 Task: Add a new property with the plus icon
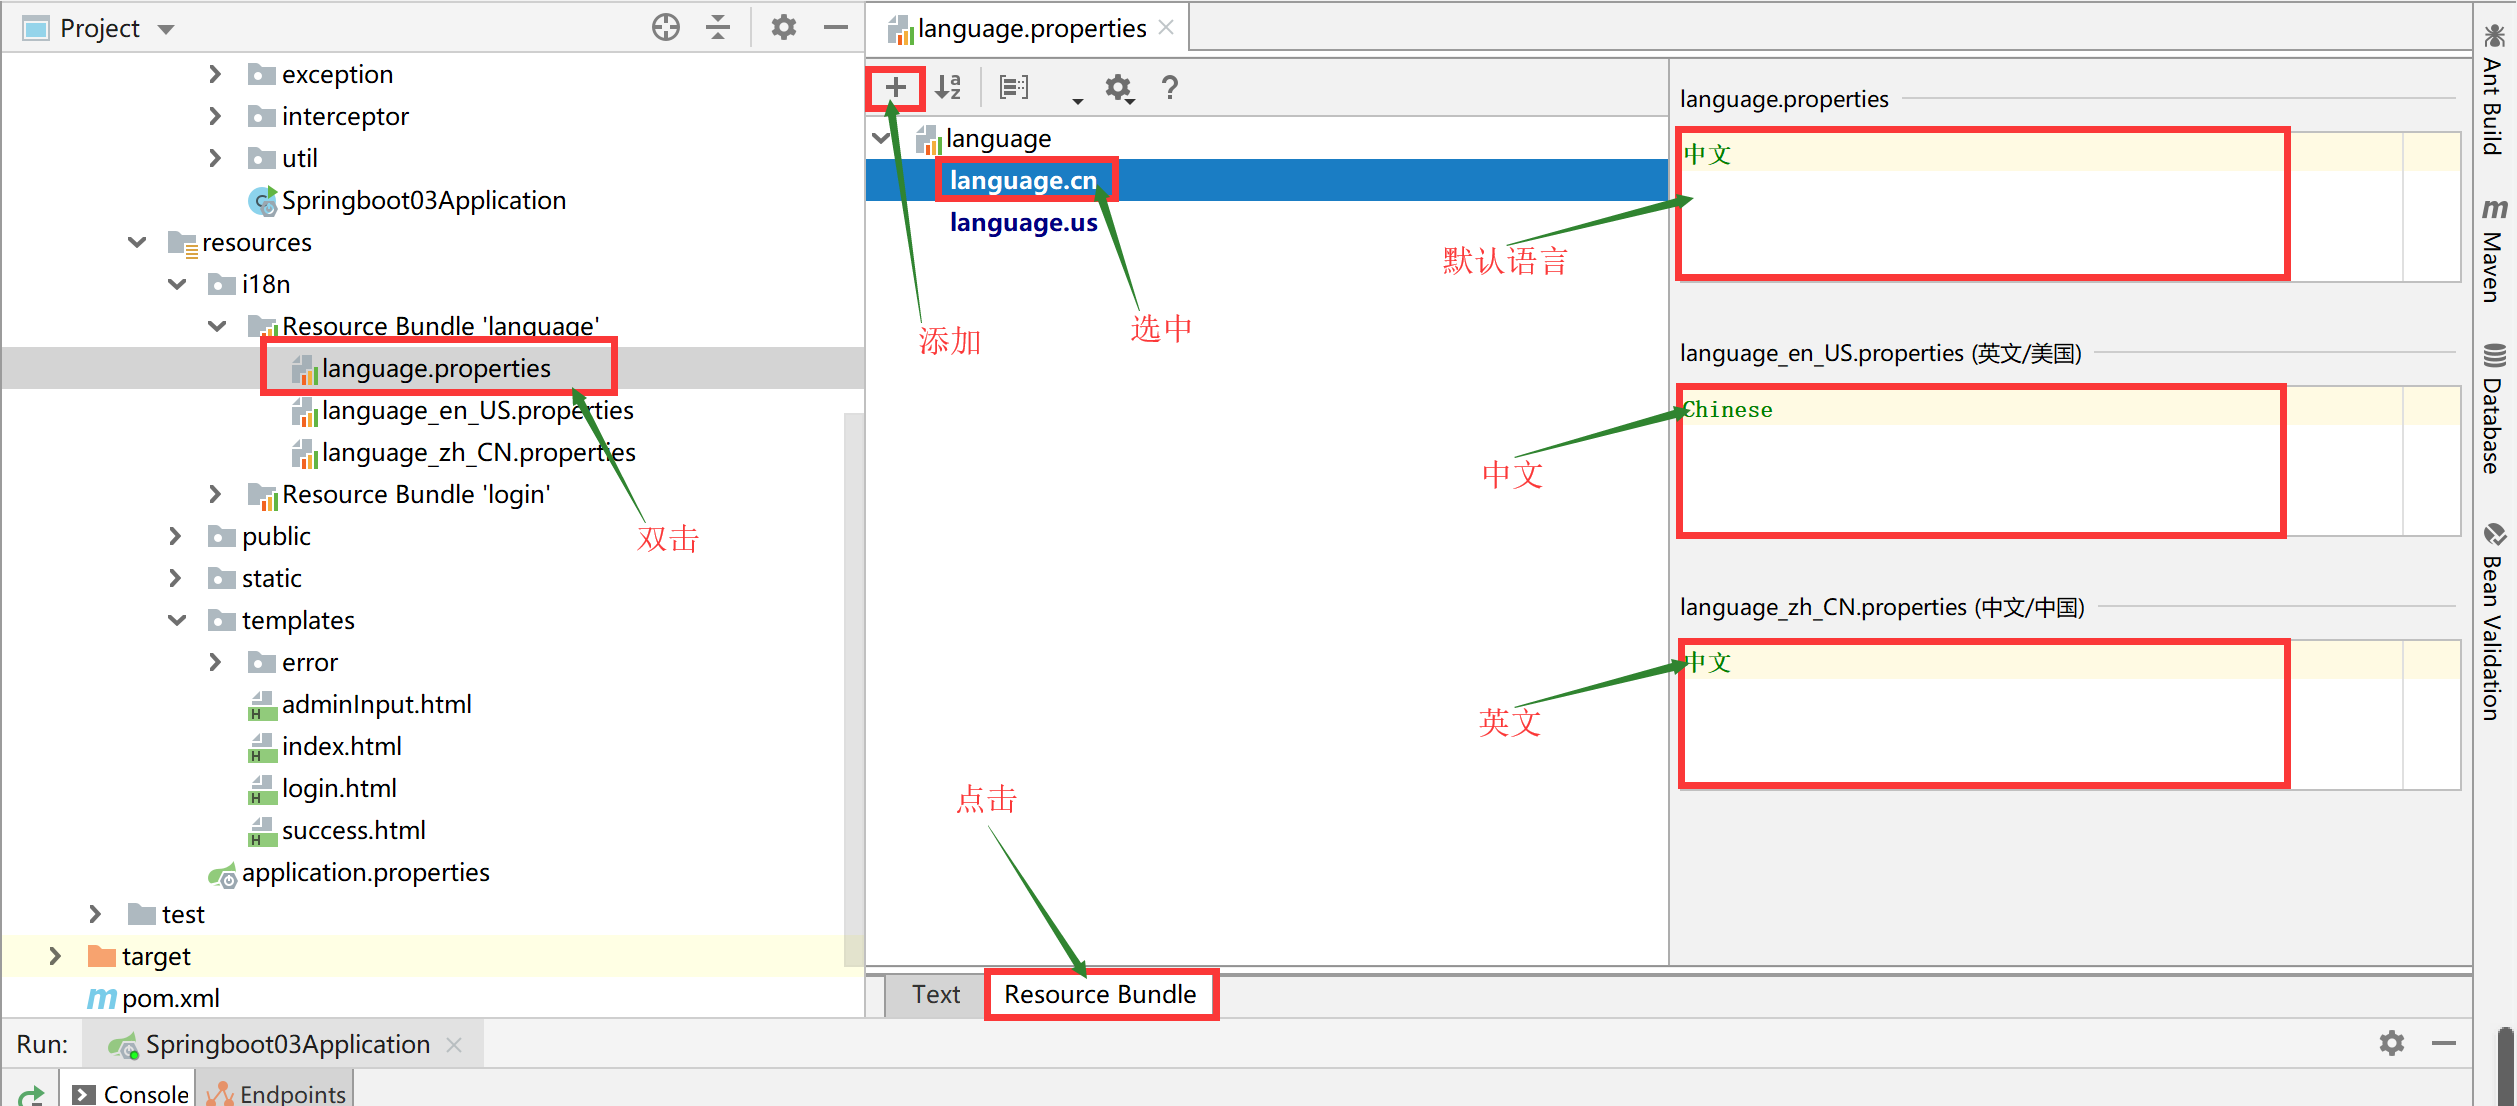coord(894,88)
